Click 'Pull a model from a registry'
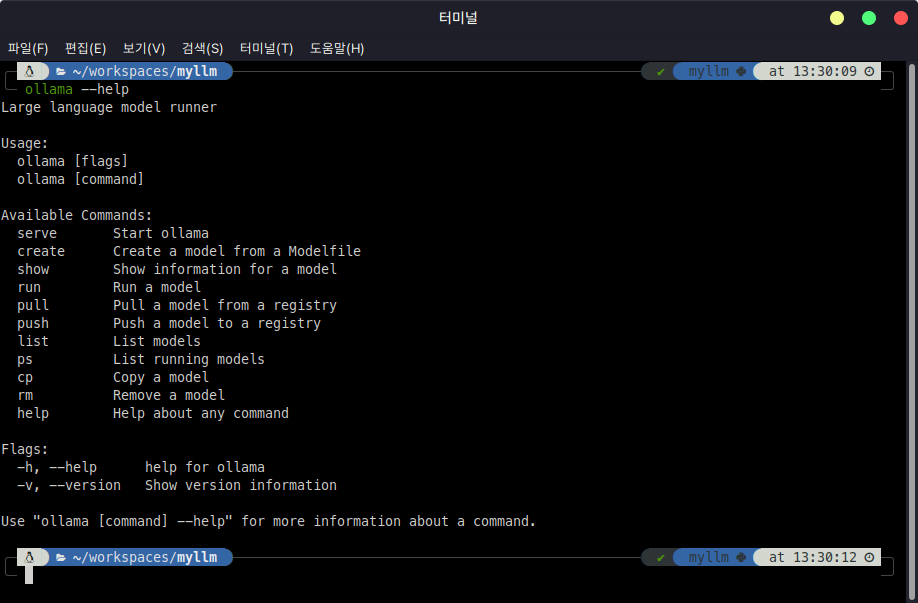 tap(225, 306)
